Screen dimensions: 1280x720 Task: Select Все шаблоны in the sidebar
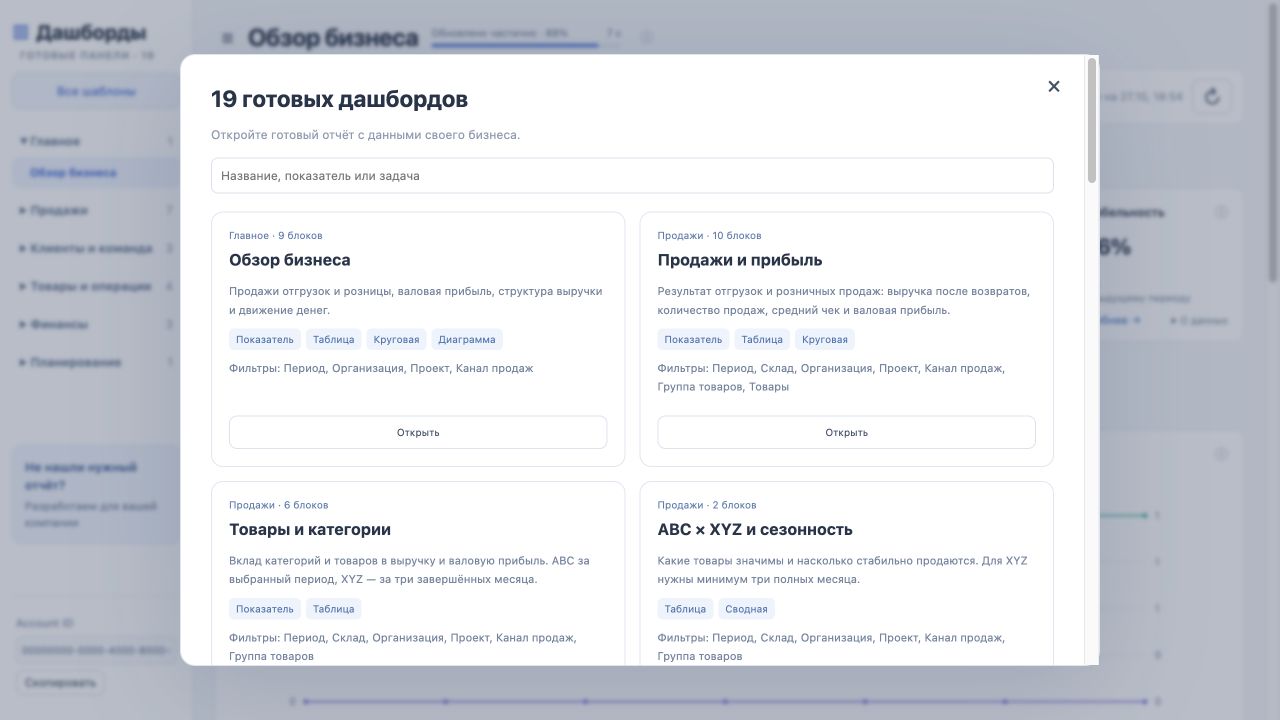(96, 92)
